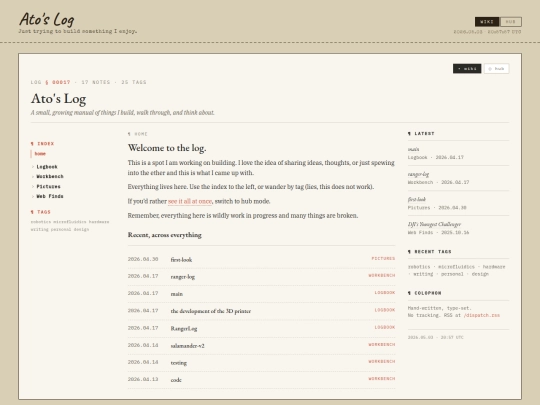Screen dimensions: 540x405
Task: Open salamander-v2 in the recent list
Action: (x=187, y=345)
